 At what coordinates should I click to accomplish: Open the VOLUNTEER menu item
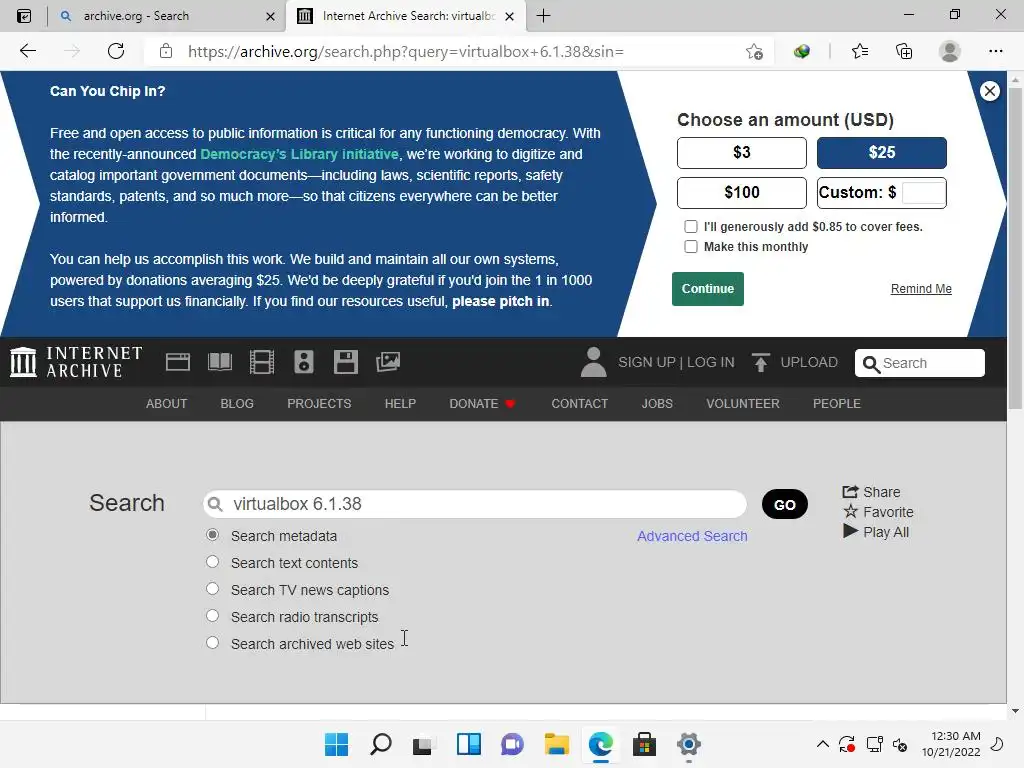tap(743, 404)
